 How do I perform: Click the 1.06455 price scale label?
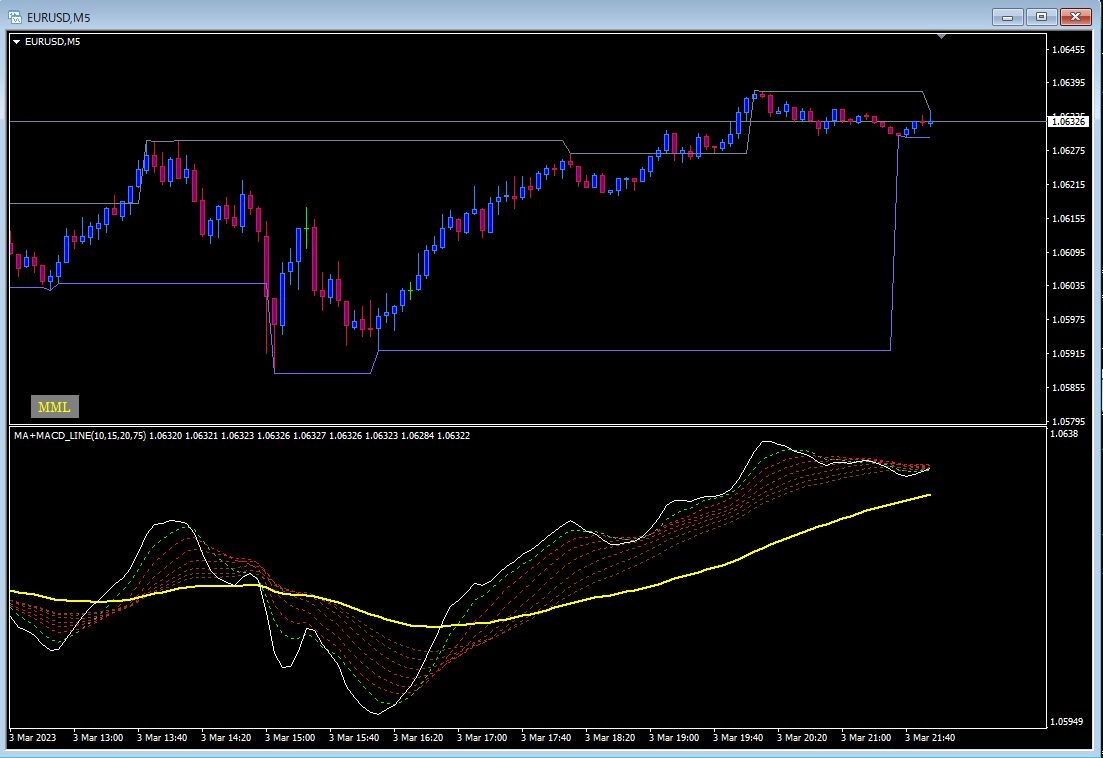(1068, 49)
